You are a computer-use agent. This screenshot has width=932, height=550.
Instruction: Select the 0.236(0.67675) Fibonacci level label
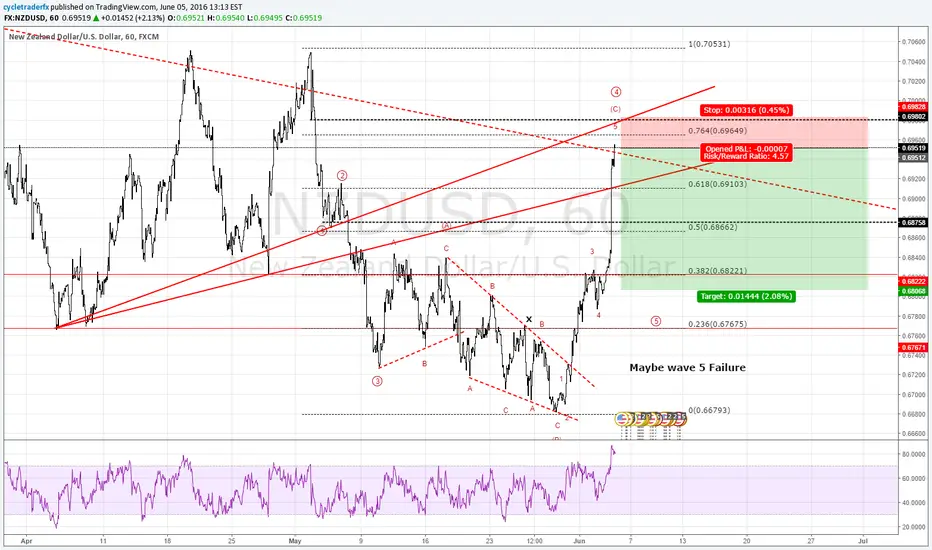(x=717, y=324)
